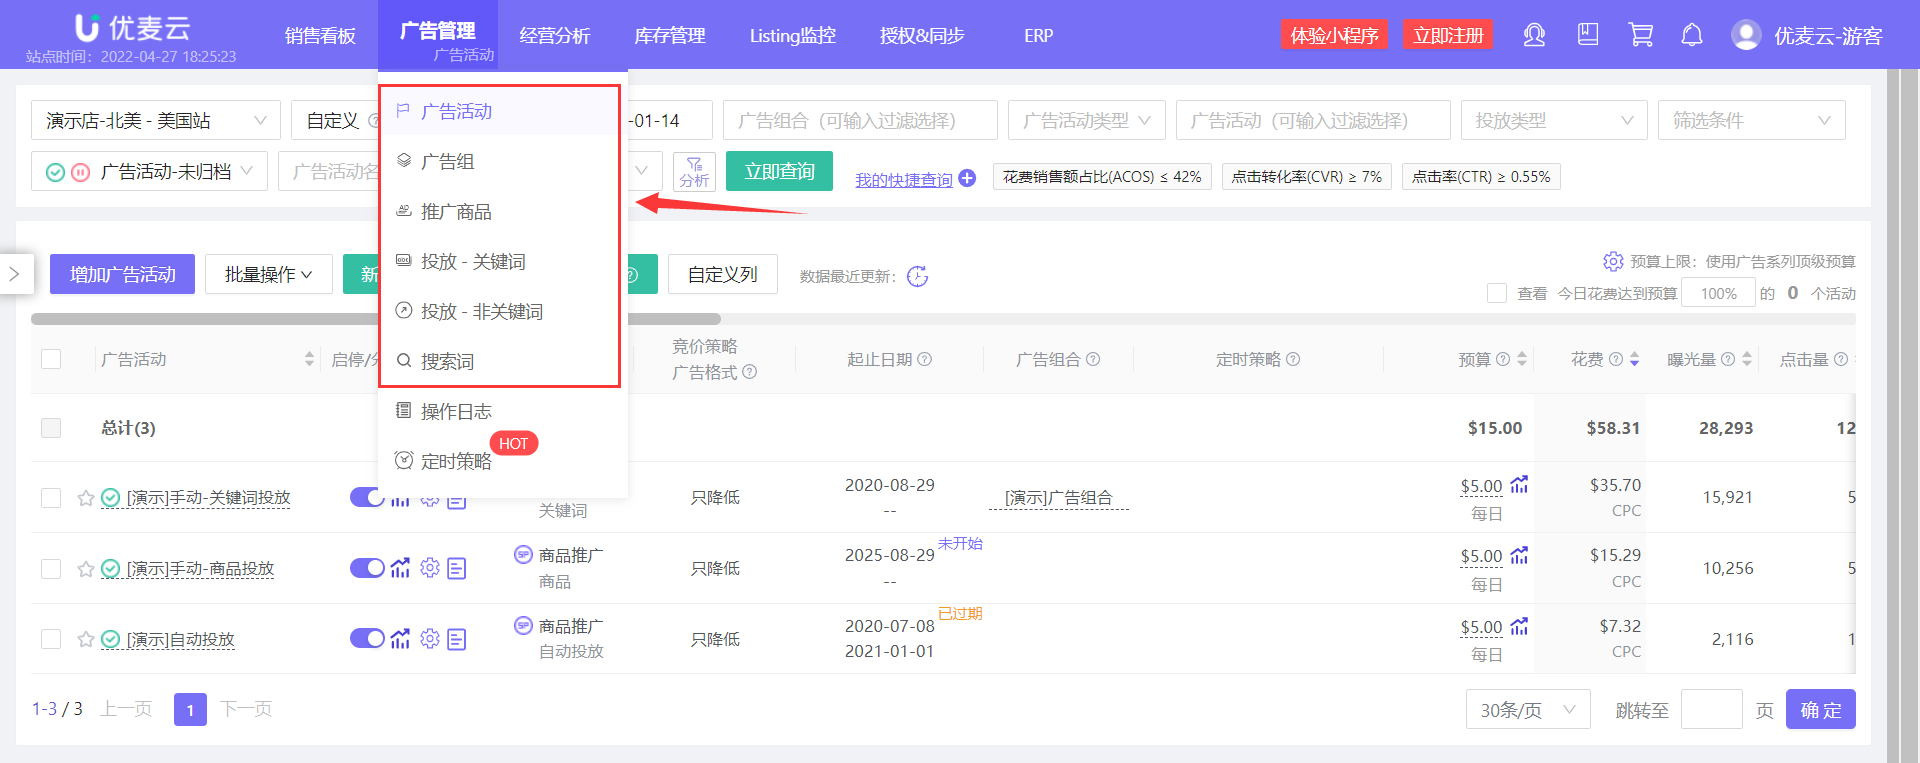Click budget trend icon next to first $5.00

[x=1519, y=485]
